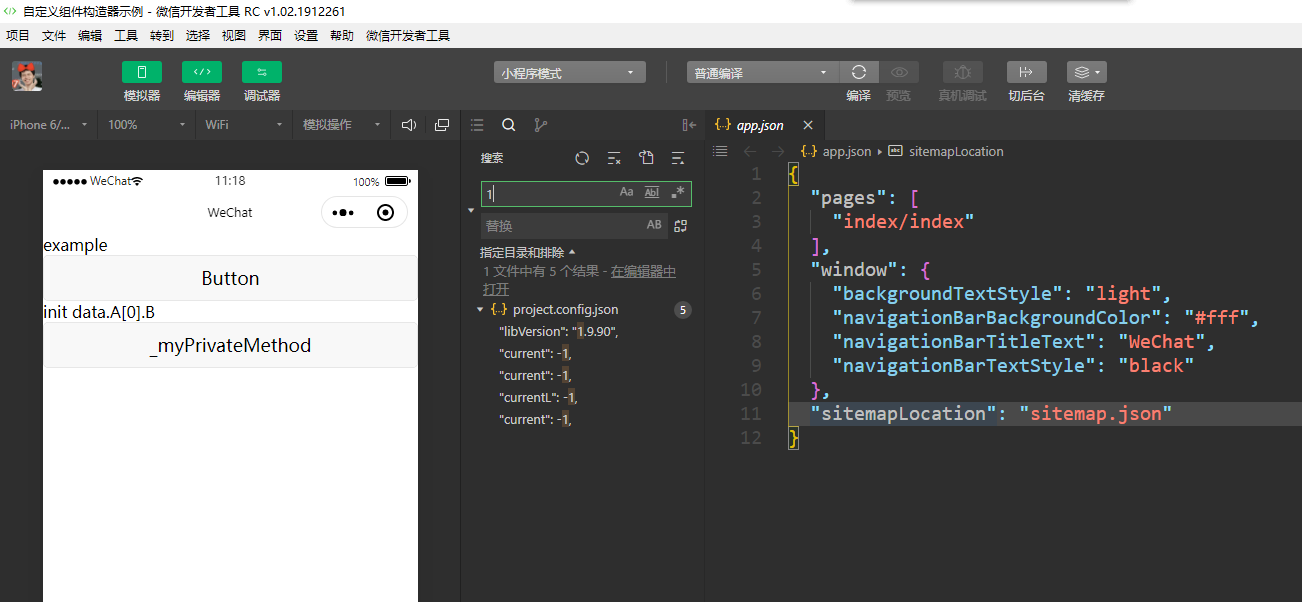Open the 转到 menu
The image size is (1302, 602).
pyautogui.click(x=162, y=35)
